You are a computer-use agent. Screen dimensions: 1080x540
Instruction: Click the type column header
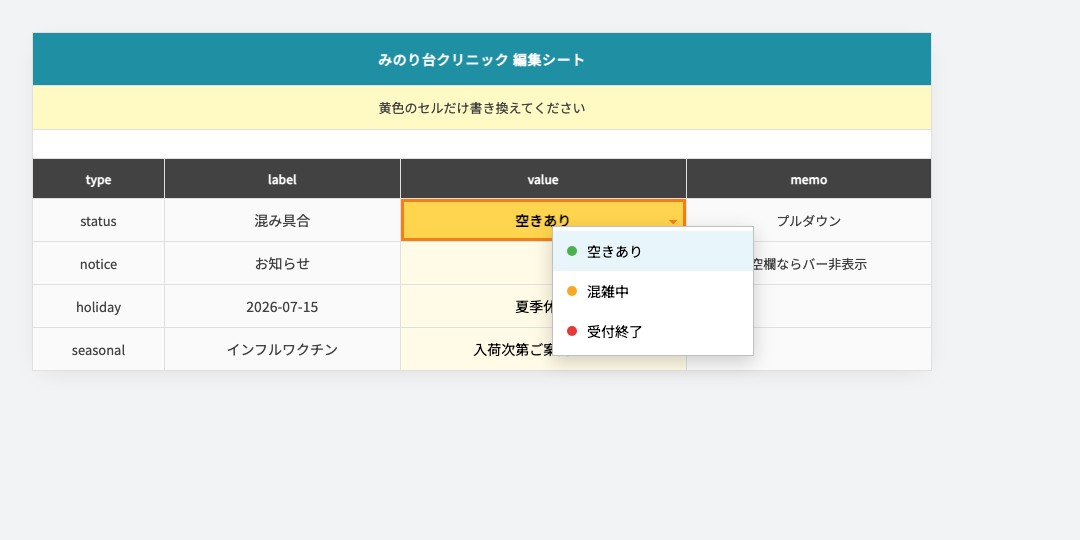pyautogui.click(x=98, y=179)
